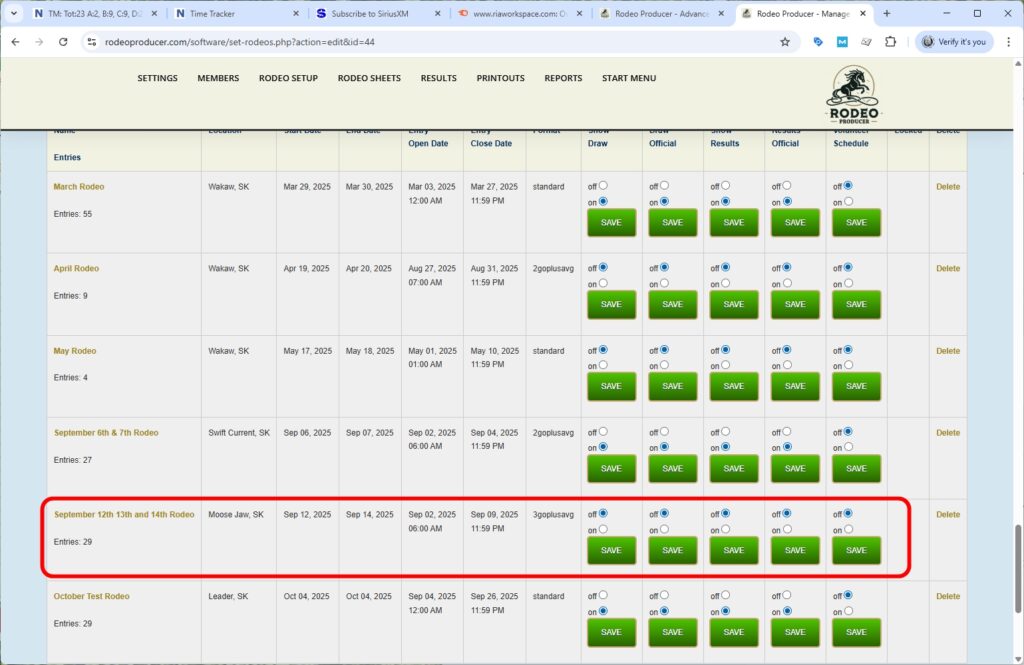Click the blue tag-shaped extension icon
Viewport: 1024px width, 665px height.
click(x=818, y=42)
